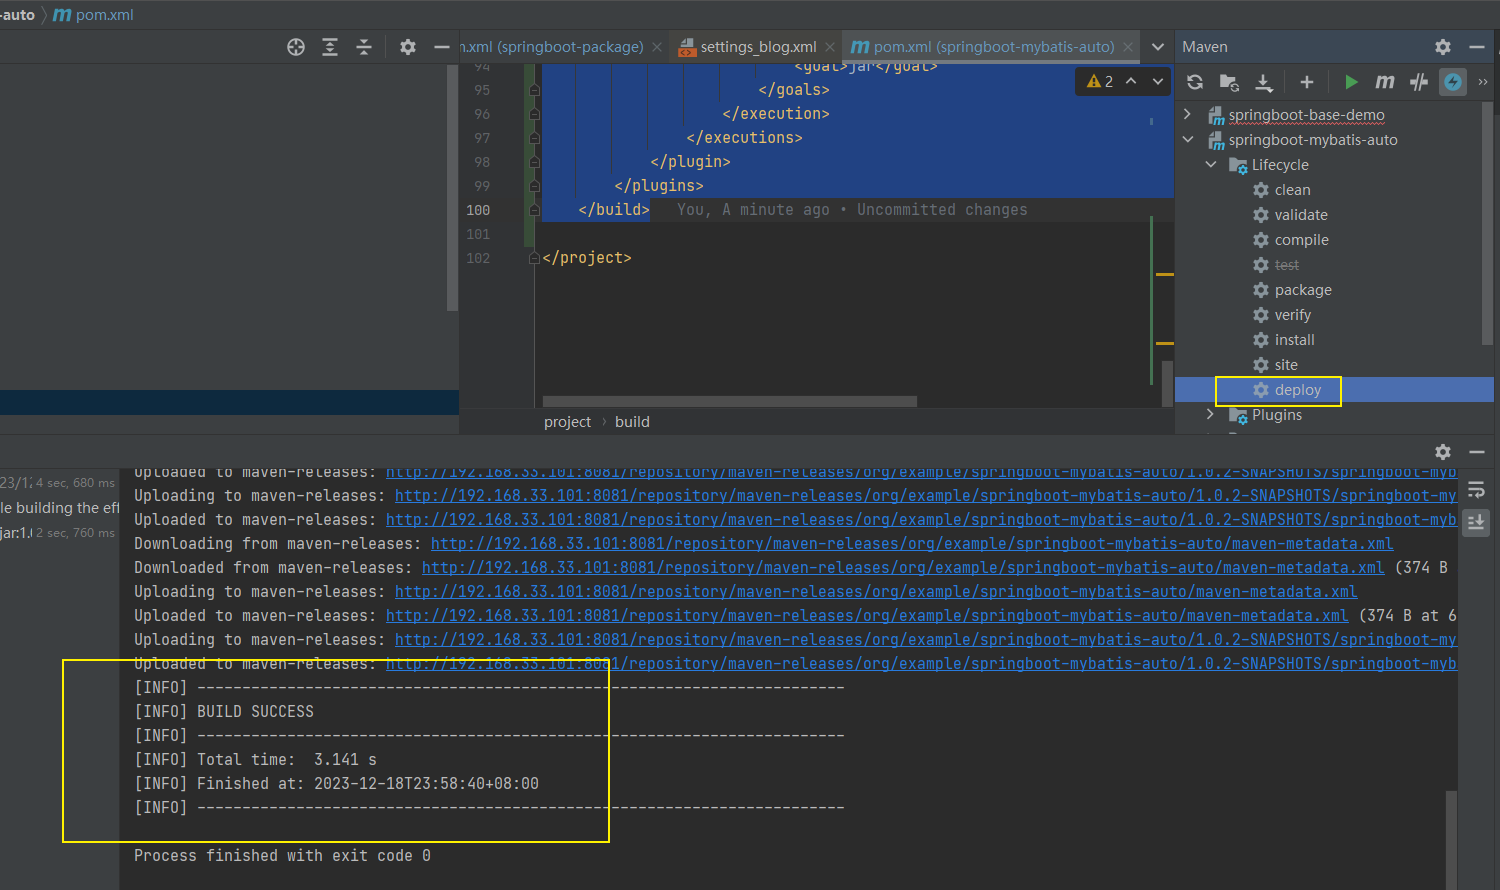The image size is (1500, 890).
Task: Select clean lifecycle phase
Action: 1292,190
